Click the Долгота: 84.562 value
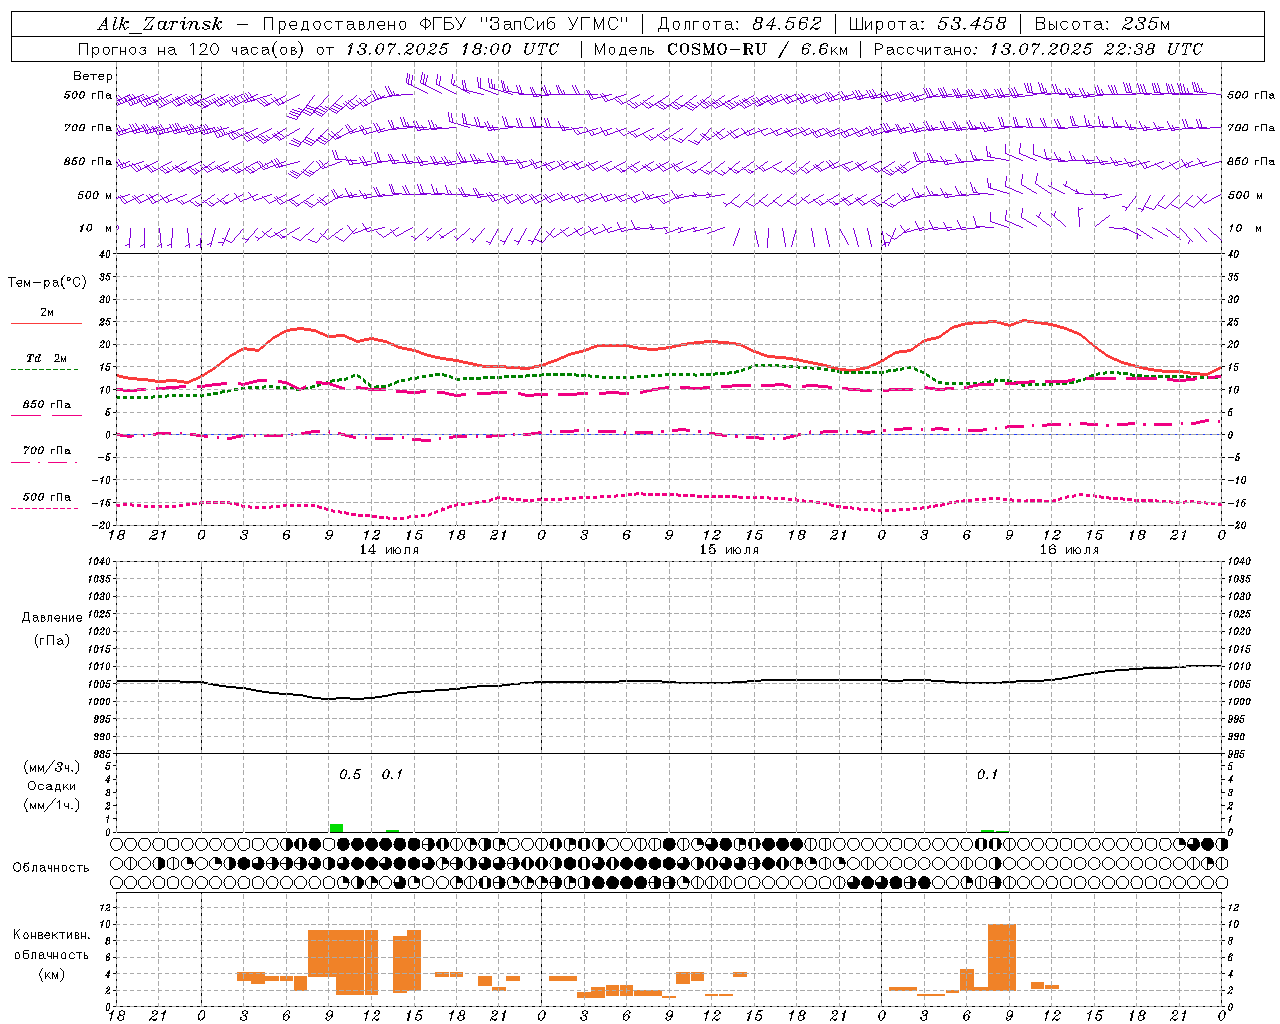Image resolution: width=1280 pixels, height=1024 pixels. 739,24
